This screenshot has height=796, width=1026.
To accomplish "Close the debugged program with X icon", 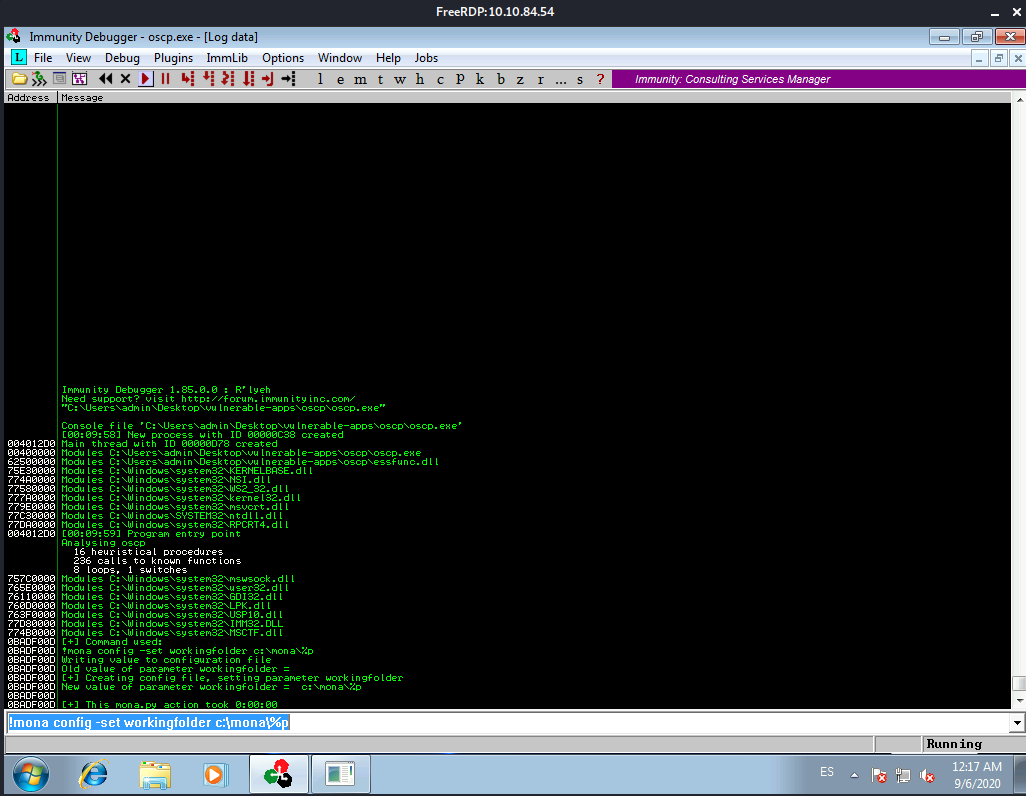I will (126, 79).
